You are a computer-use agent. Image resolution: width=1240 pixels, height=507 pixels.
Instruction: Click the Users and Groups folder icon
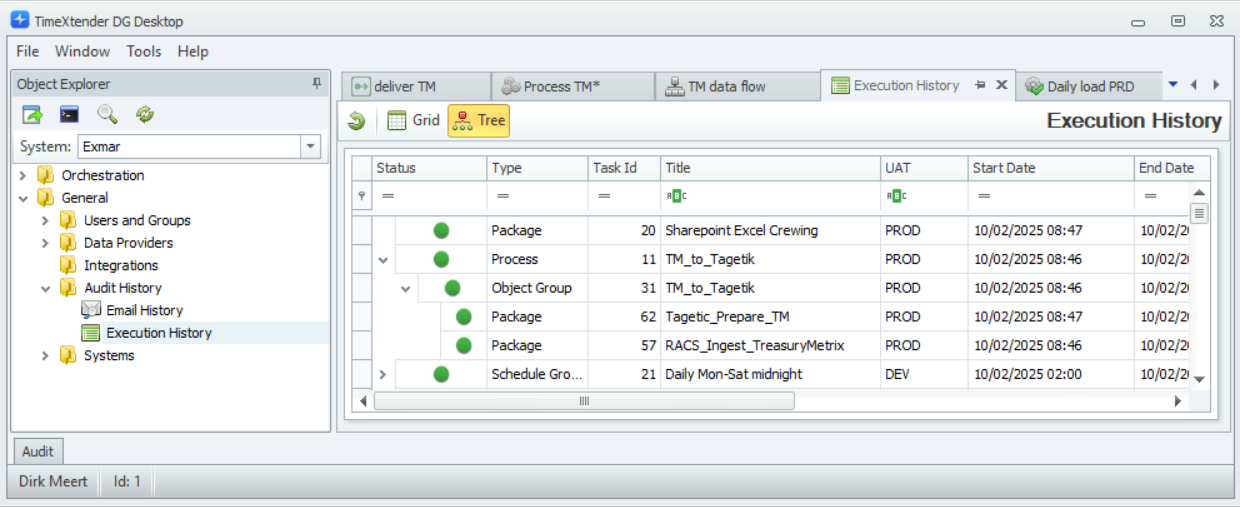tap(68, 220)
